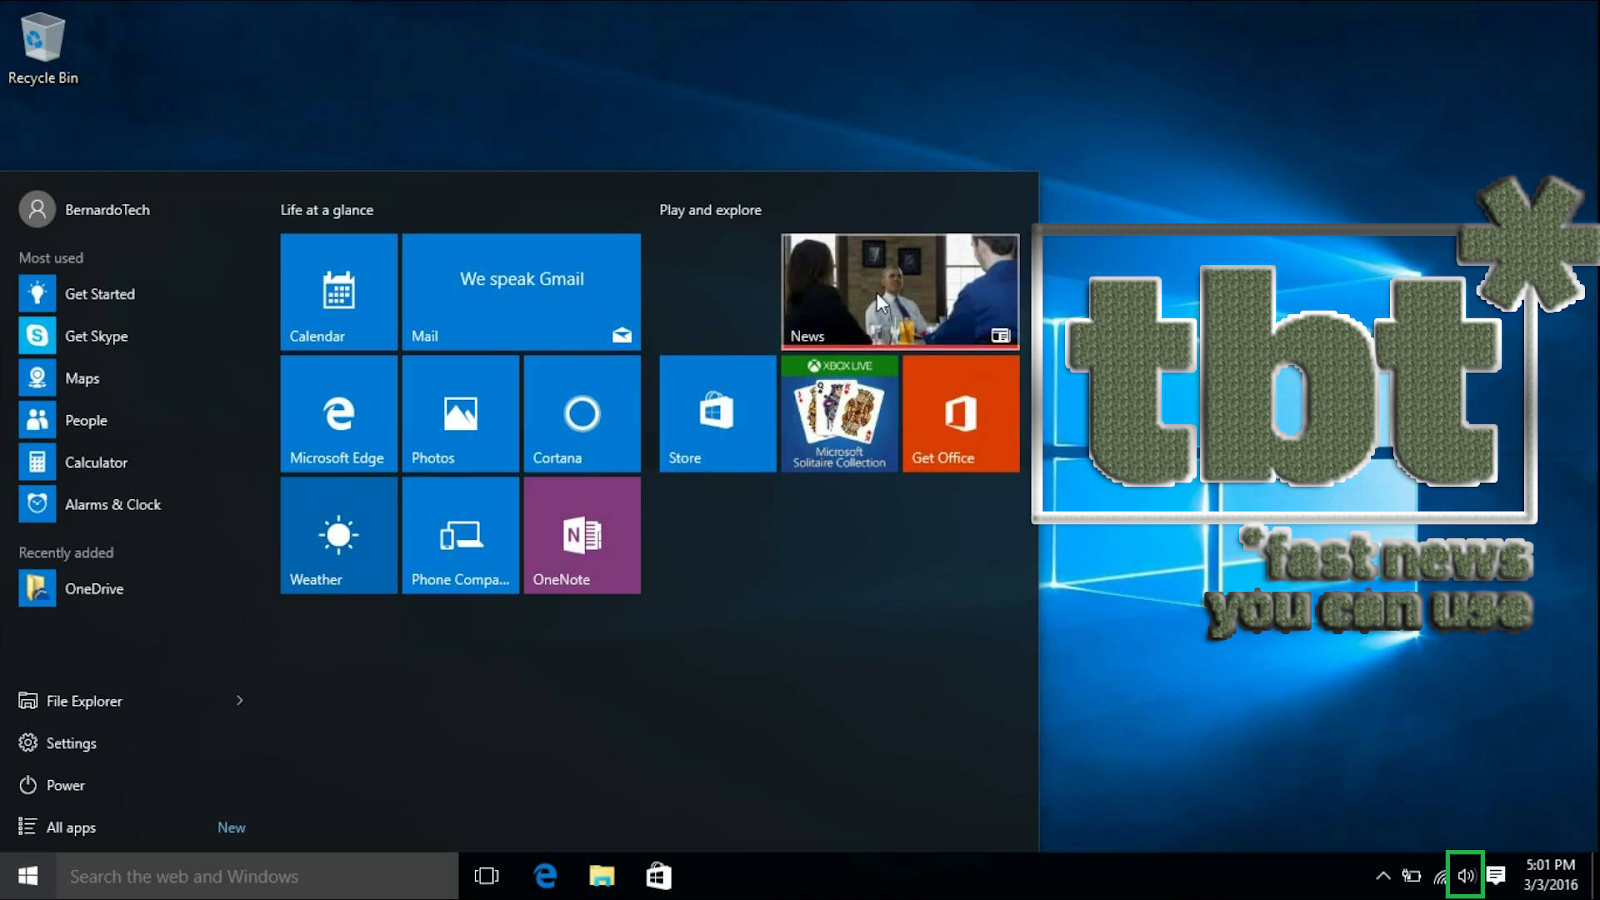This screenshot has width=1600, height=900.
Task: Launch Edge from the taskbar
Action: pyautogui.click(x=545, y=876)
